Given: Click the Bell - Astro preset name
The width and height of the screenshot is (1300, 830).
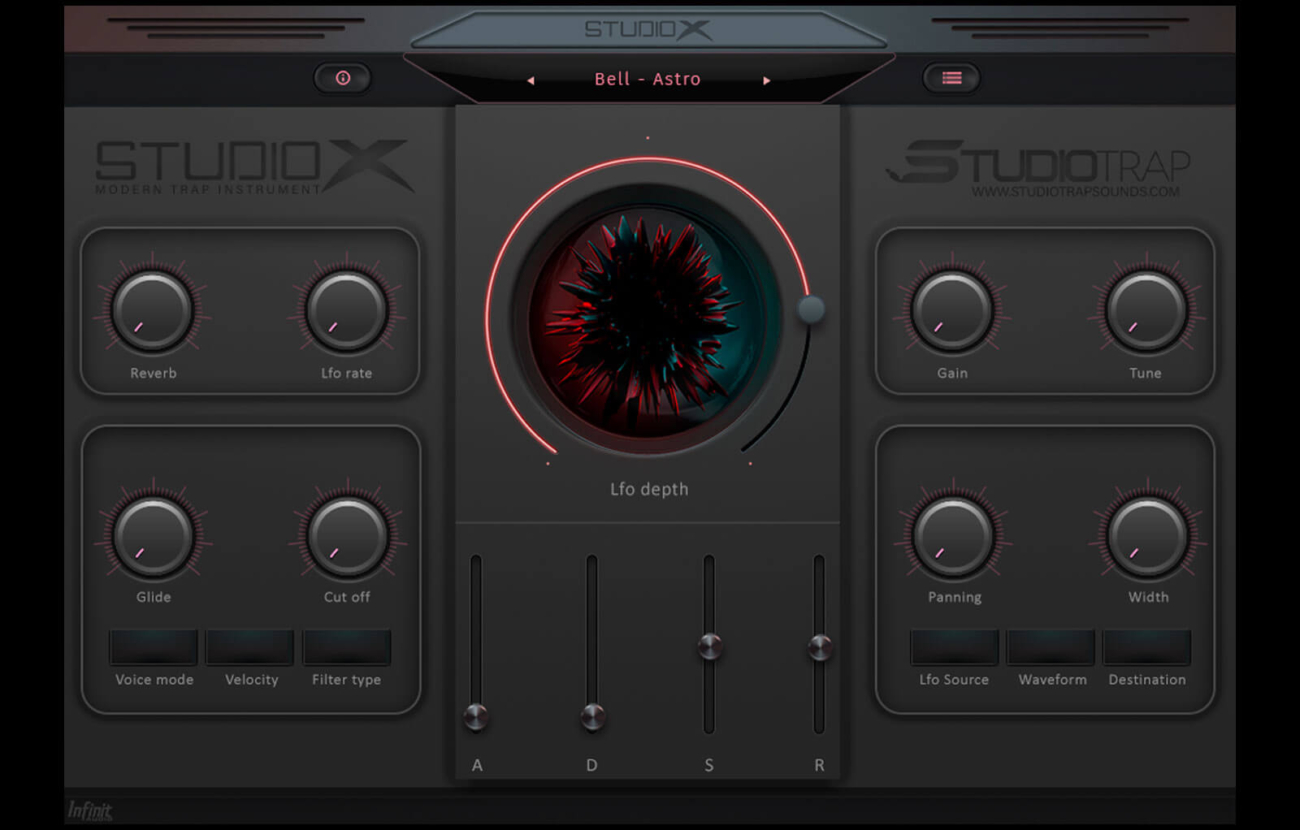Looking at the screenshot, I should click(647, 79).
